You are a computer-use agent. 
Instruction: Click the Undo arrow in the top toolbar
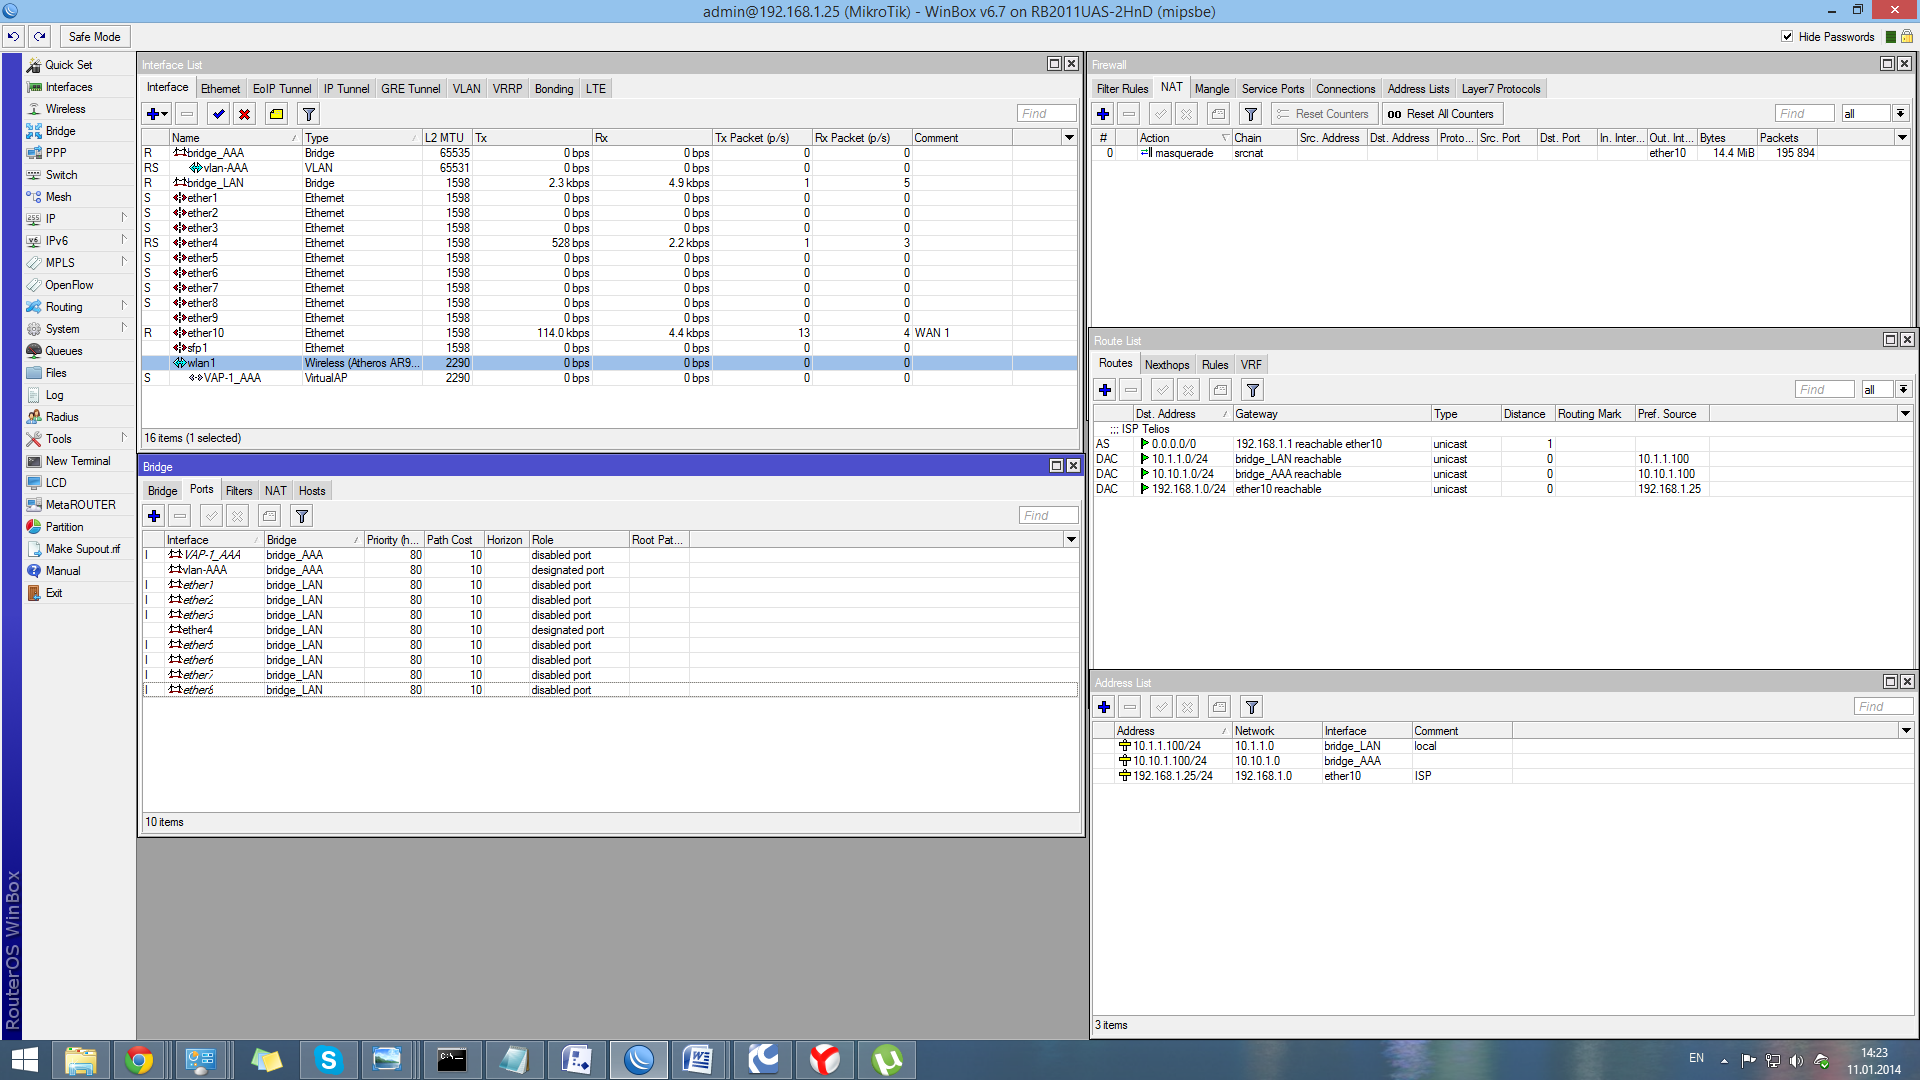pyautogui.click(x=13, y=37)
